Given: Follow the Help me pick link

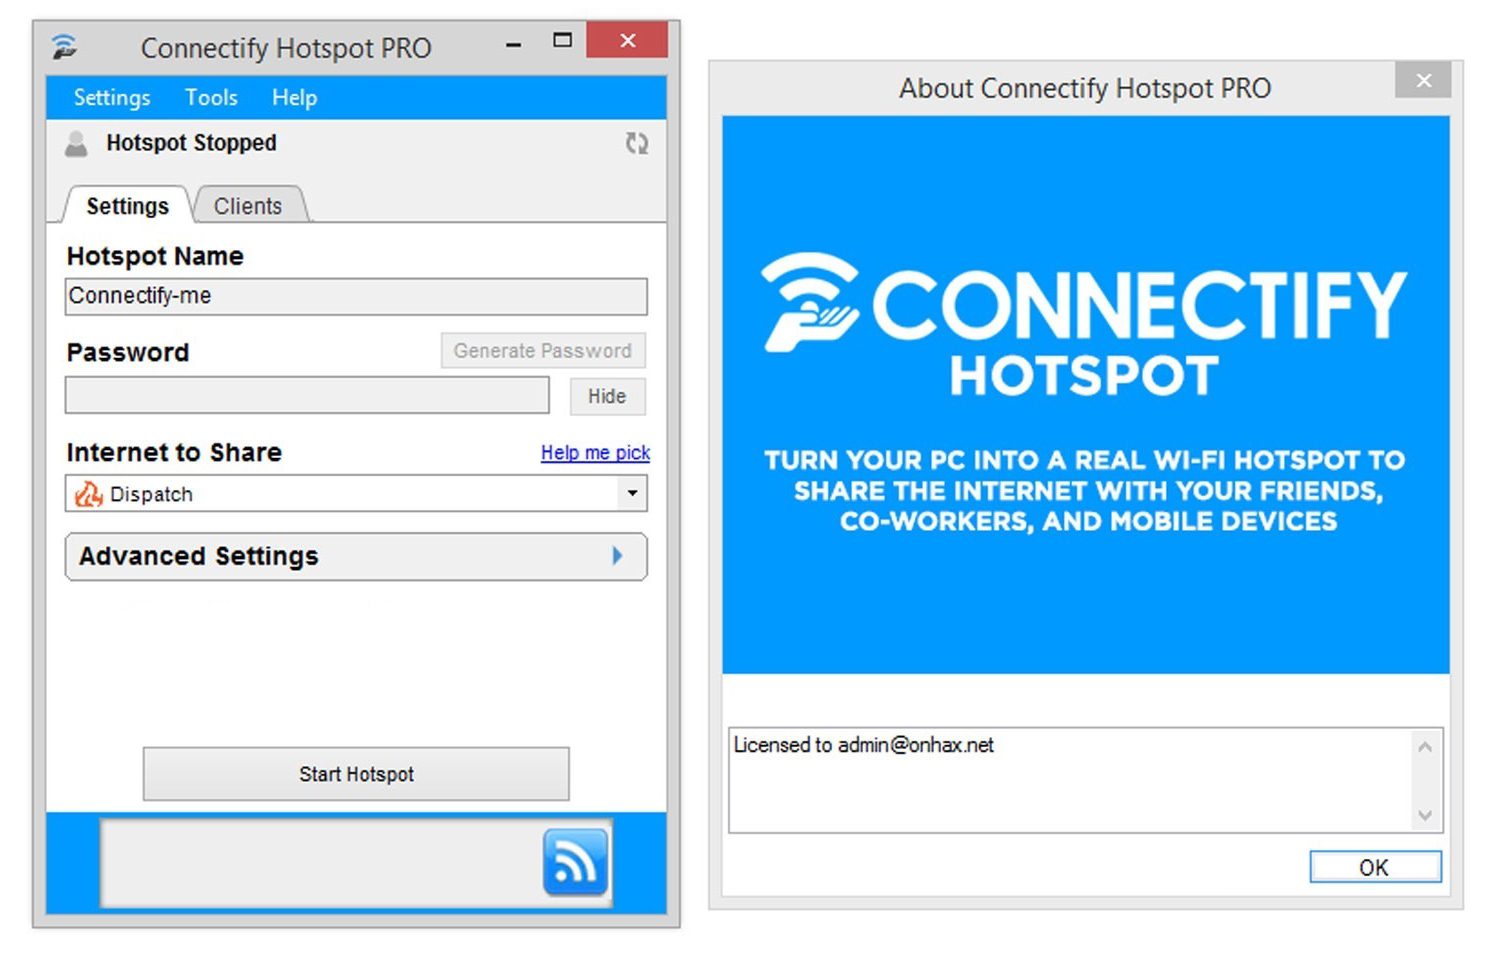Looking at the screenshot, I should pyautogui.click(x=595, y=453).
